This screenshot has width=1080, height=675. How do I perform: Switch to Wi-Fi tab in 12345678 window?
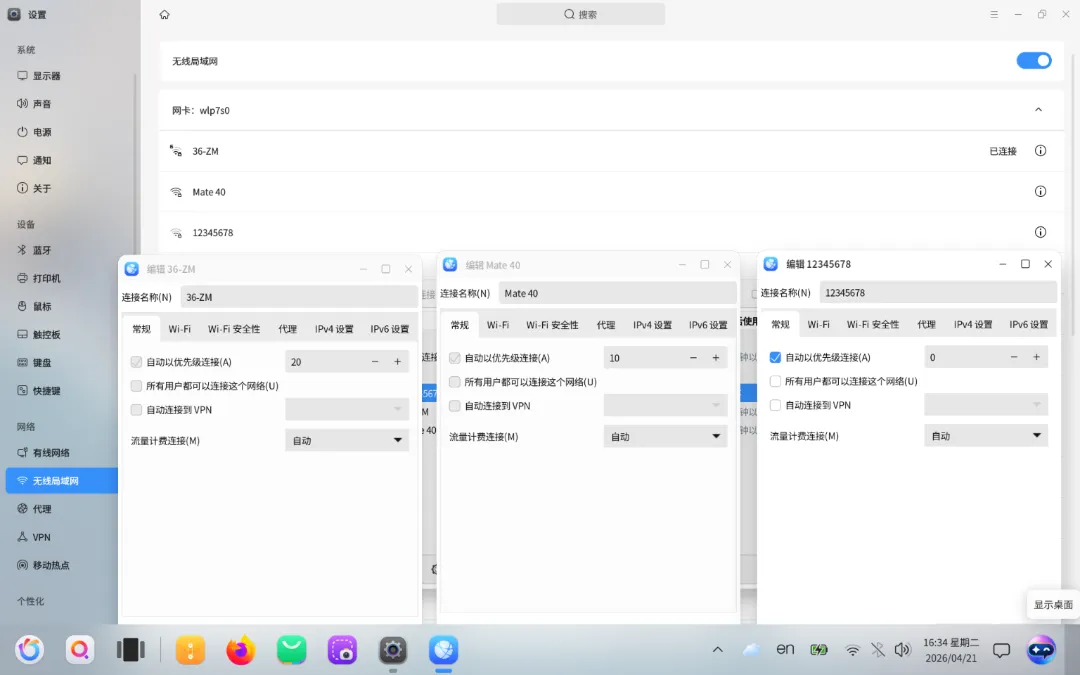[x=818, y=324]
